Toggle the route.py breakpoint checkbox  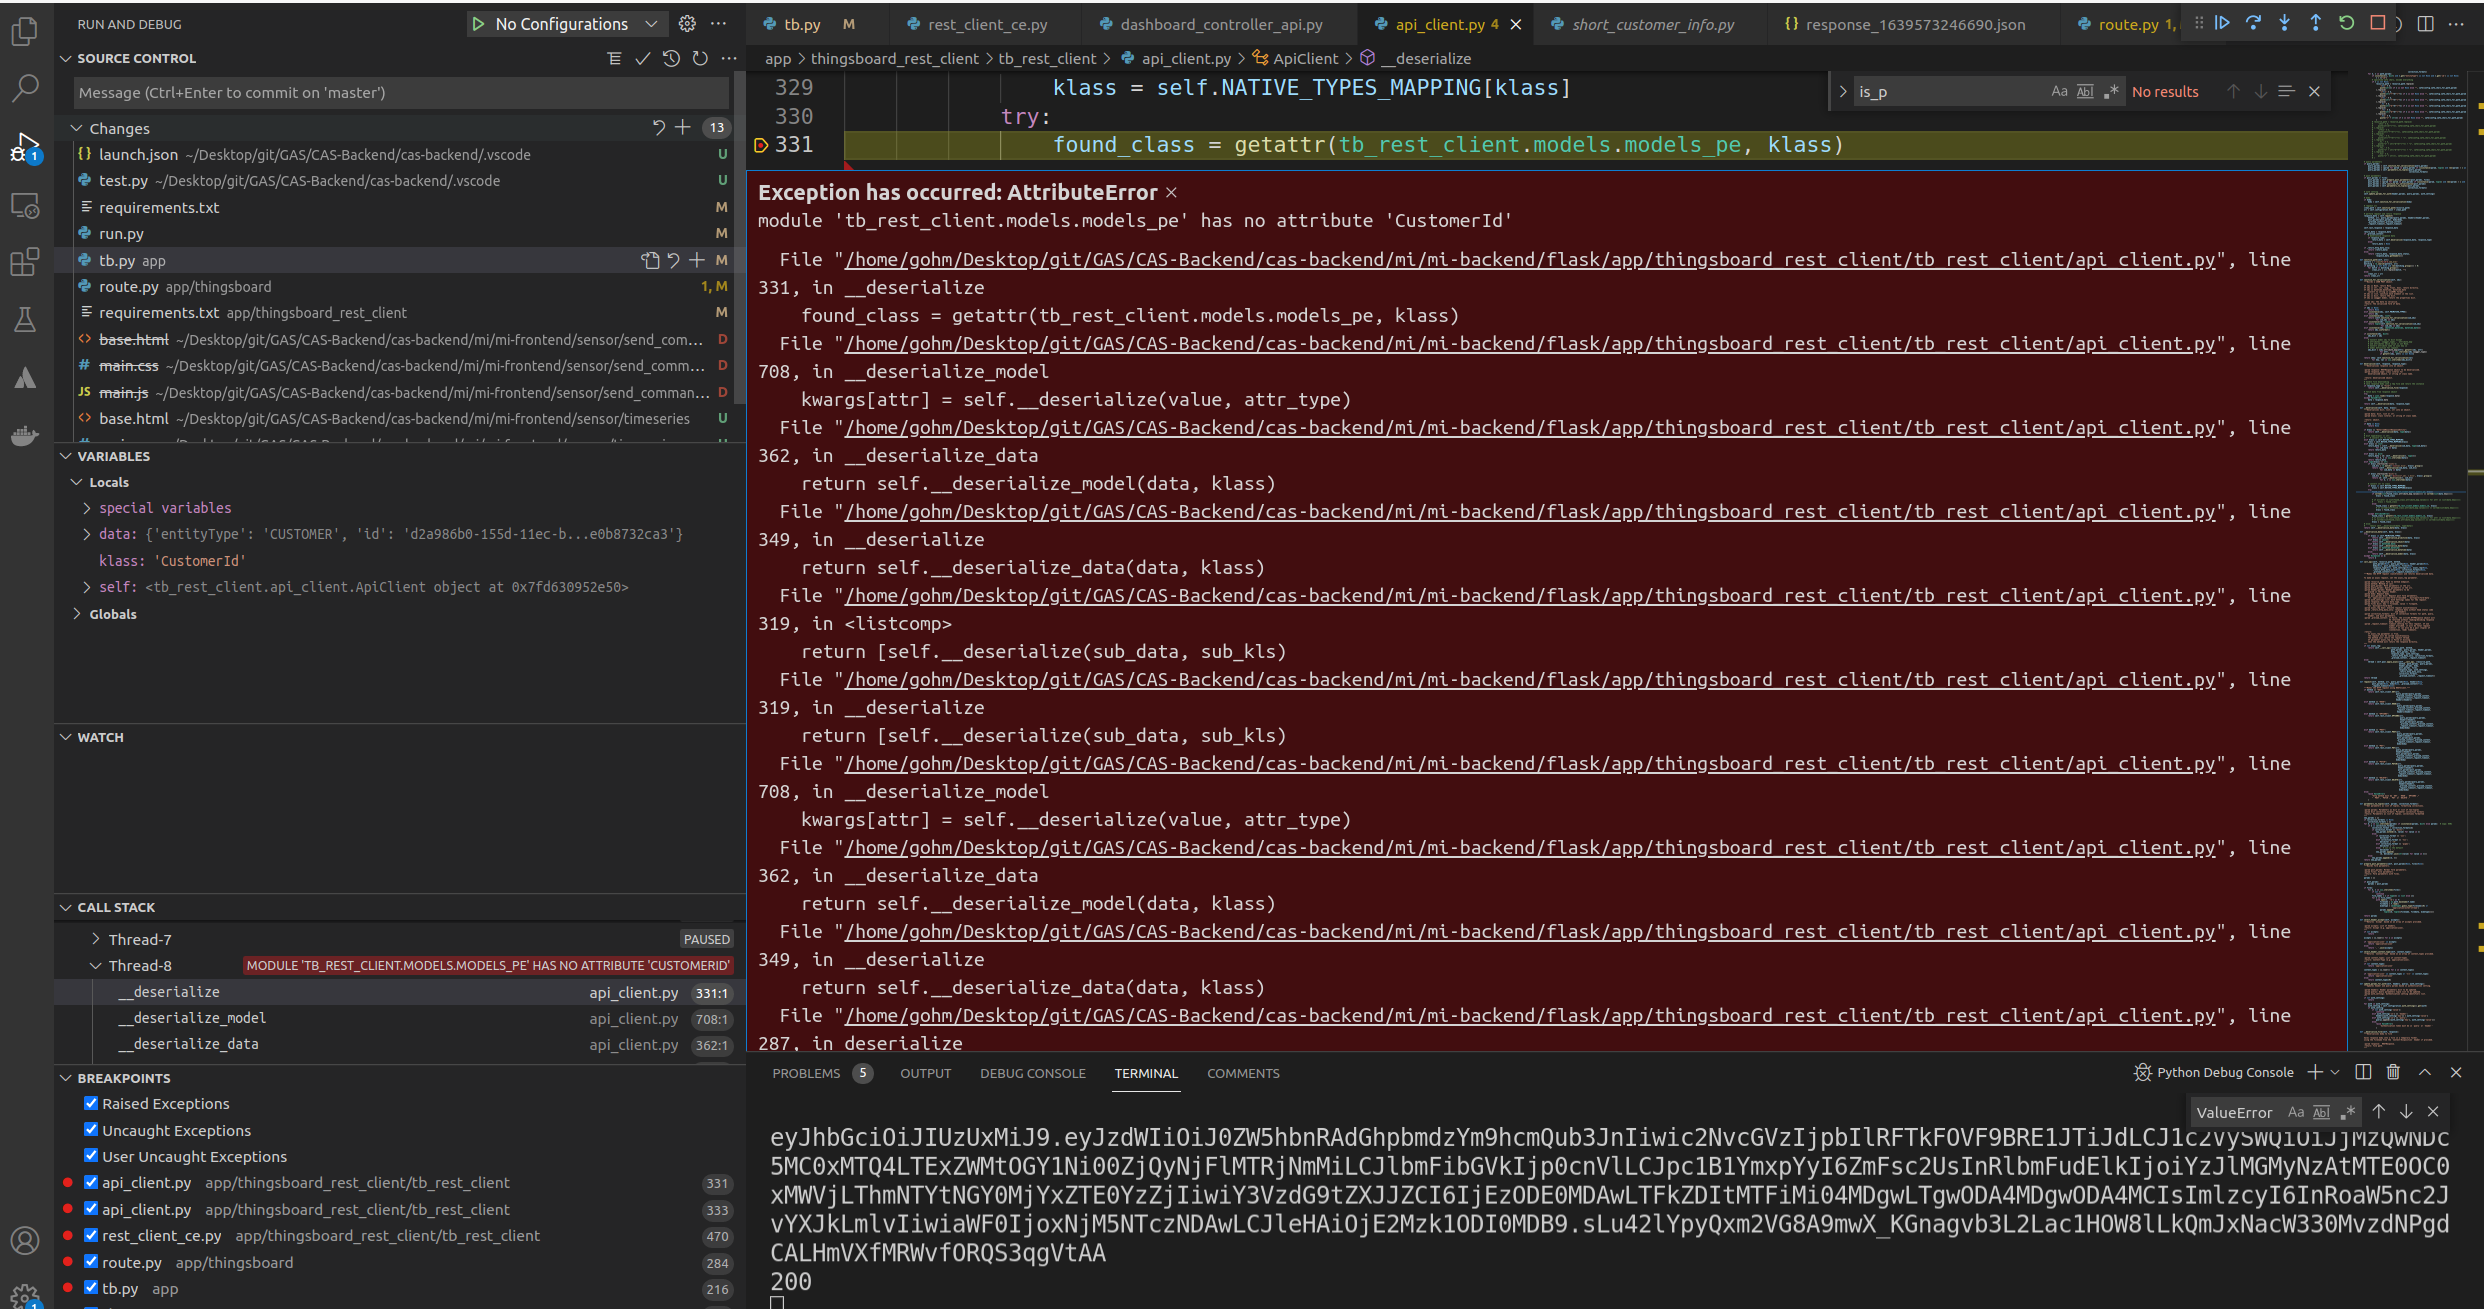pos(91,1261)
